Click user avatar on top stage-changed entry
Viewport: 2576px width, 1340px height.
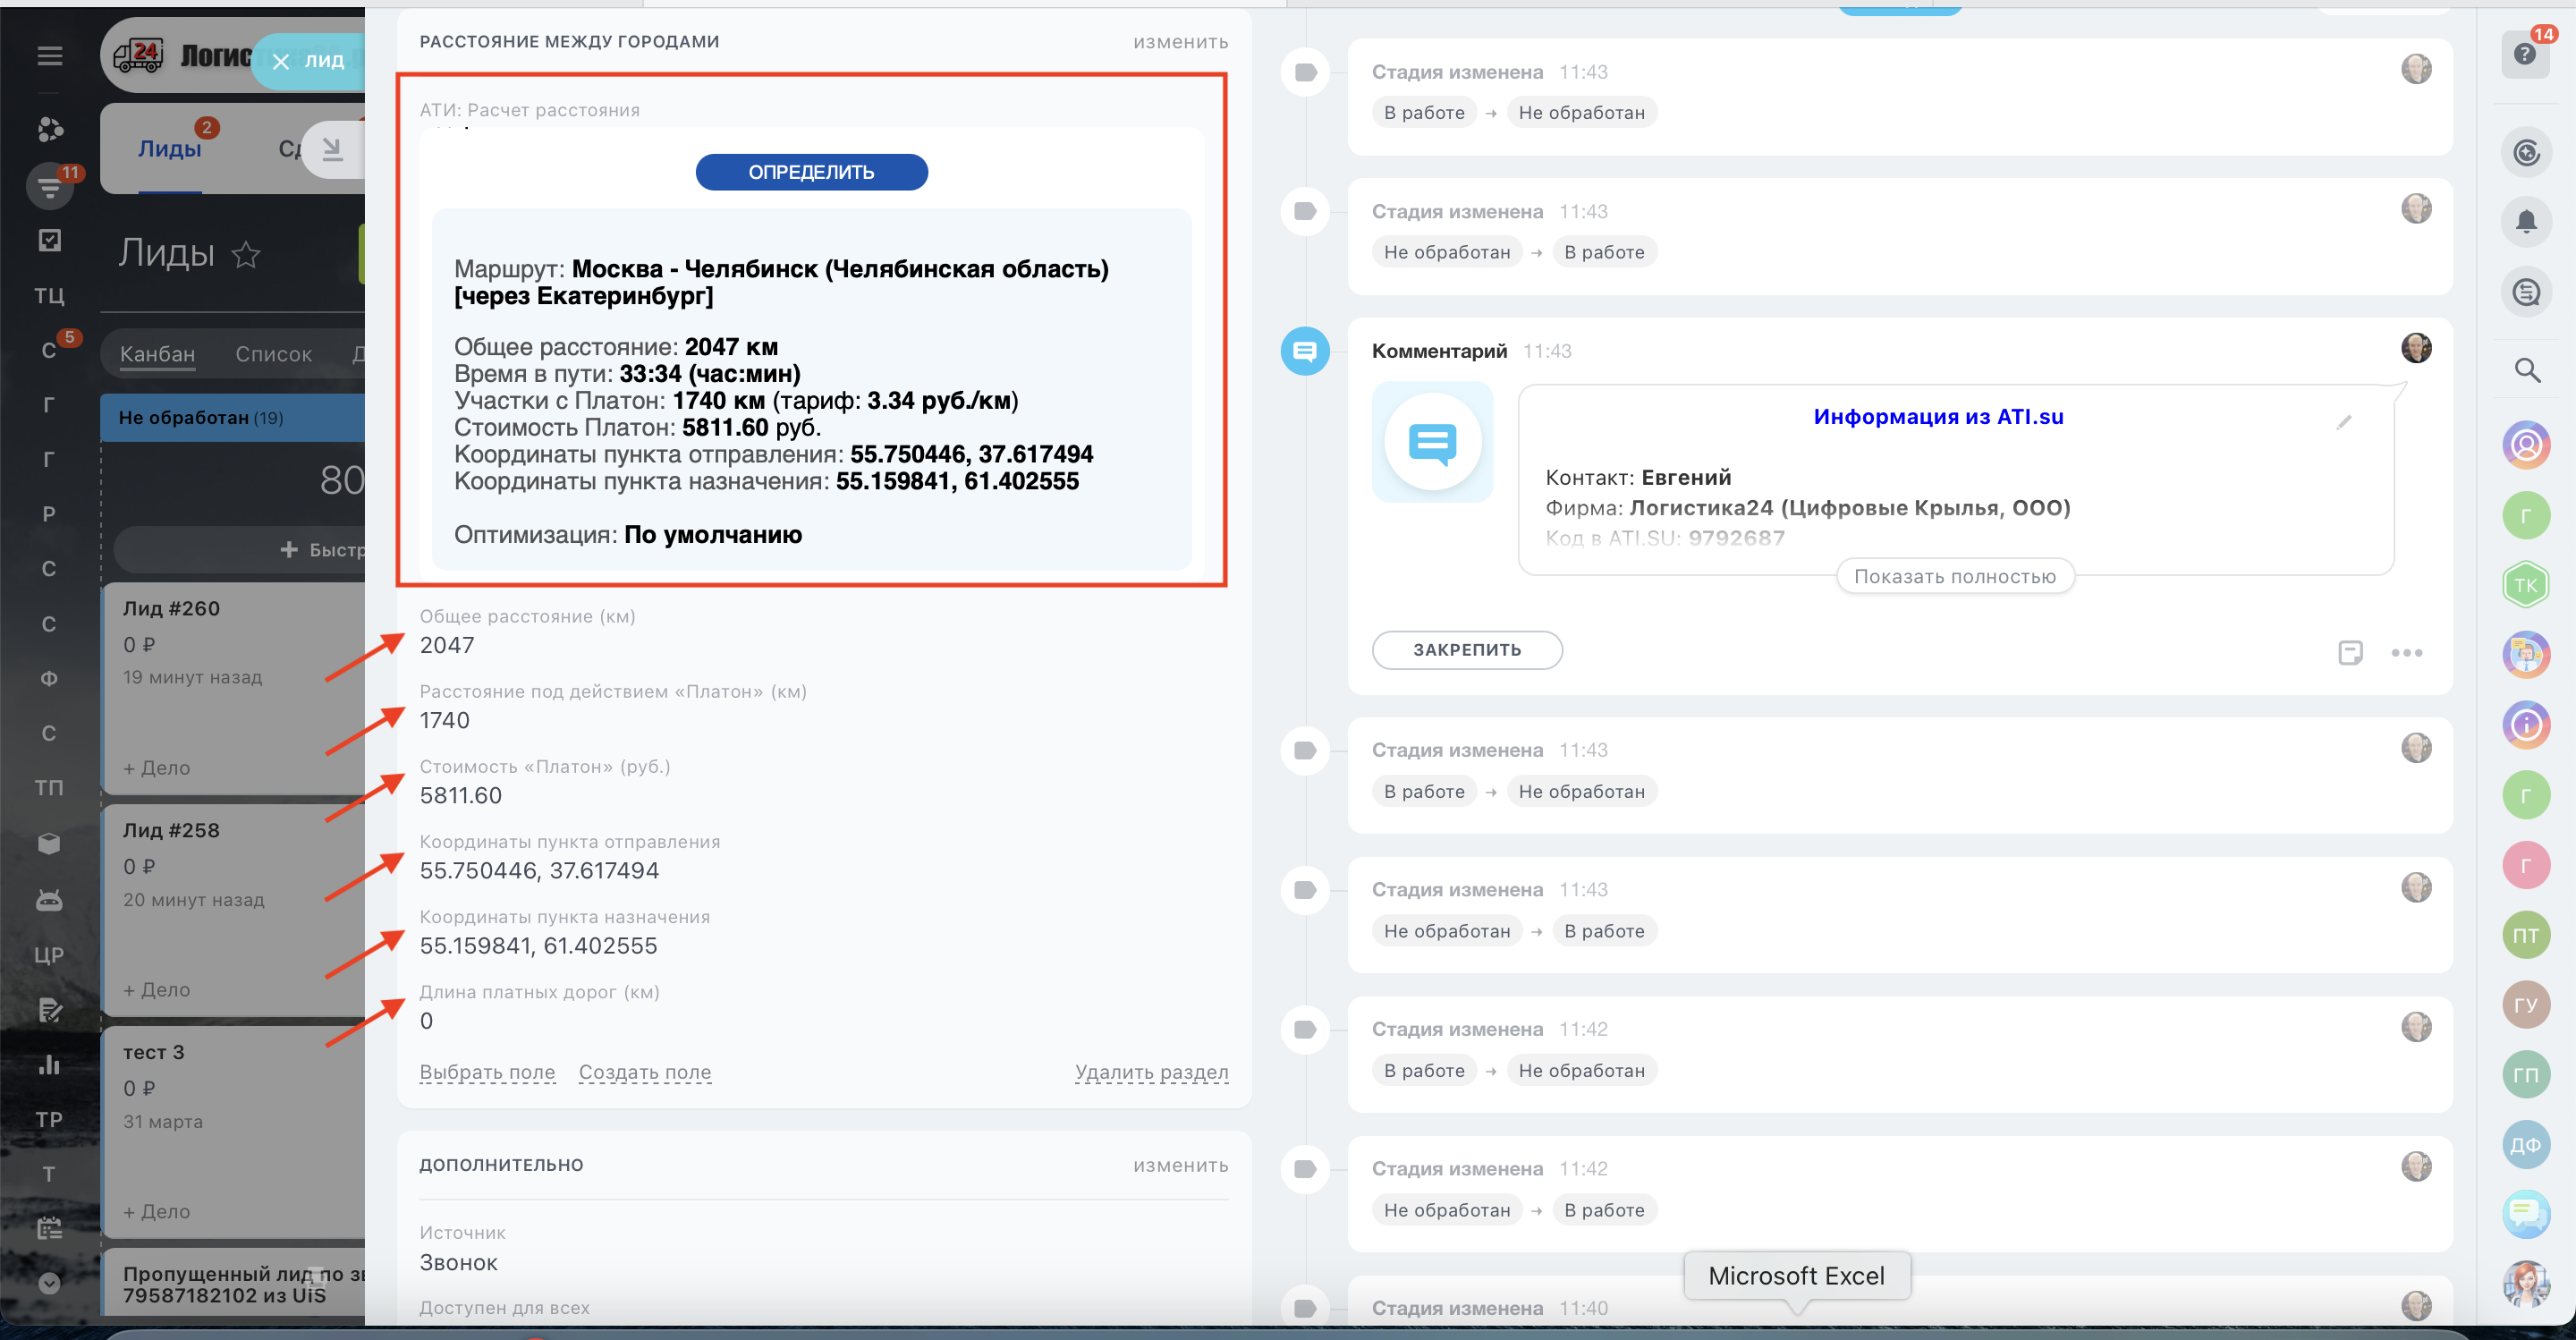coord(2416,69)
